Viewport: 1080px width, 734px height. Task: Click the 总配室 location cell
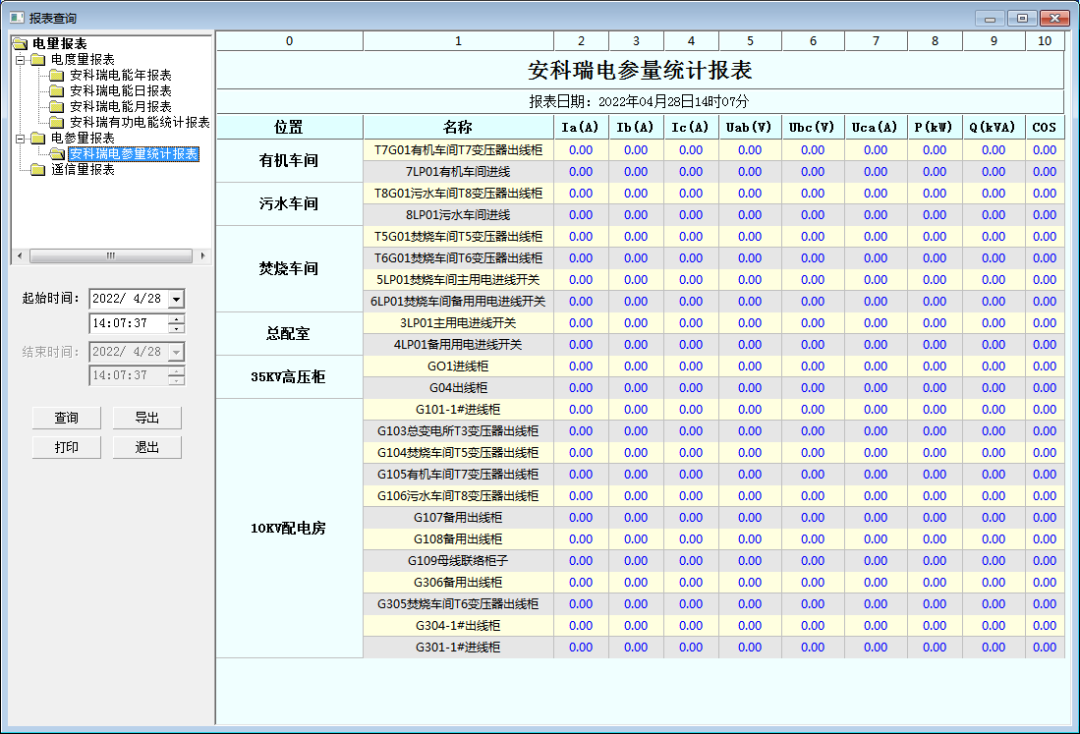(x=289, y=334)
